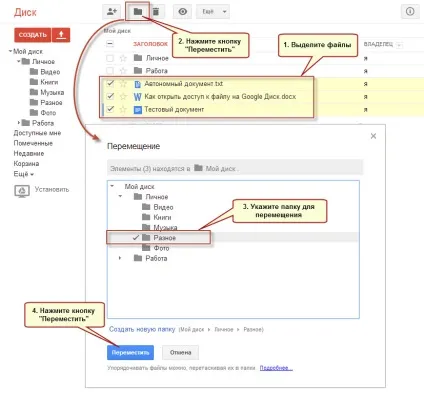Check the checkbox for the Личное row
The height and width of the screenshot is (398, 424).
pyautogui.click(x=110, y=58)
